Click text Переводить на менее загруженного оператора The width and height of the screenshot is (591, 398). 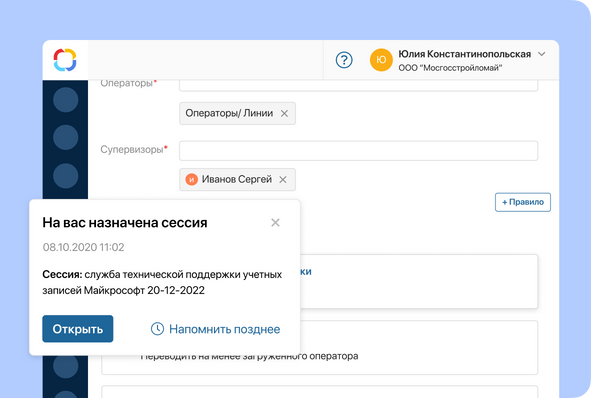(249, 356)
